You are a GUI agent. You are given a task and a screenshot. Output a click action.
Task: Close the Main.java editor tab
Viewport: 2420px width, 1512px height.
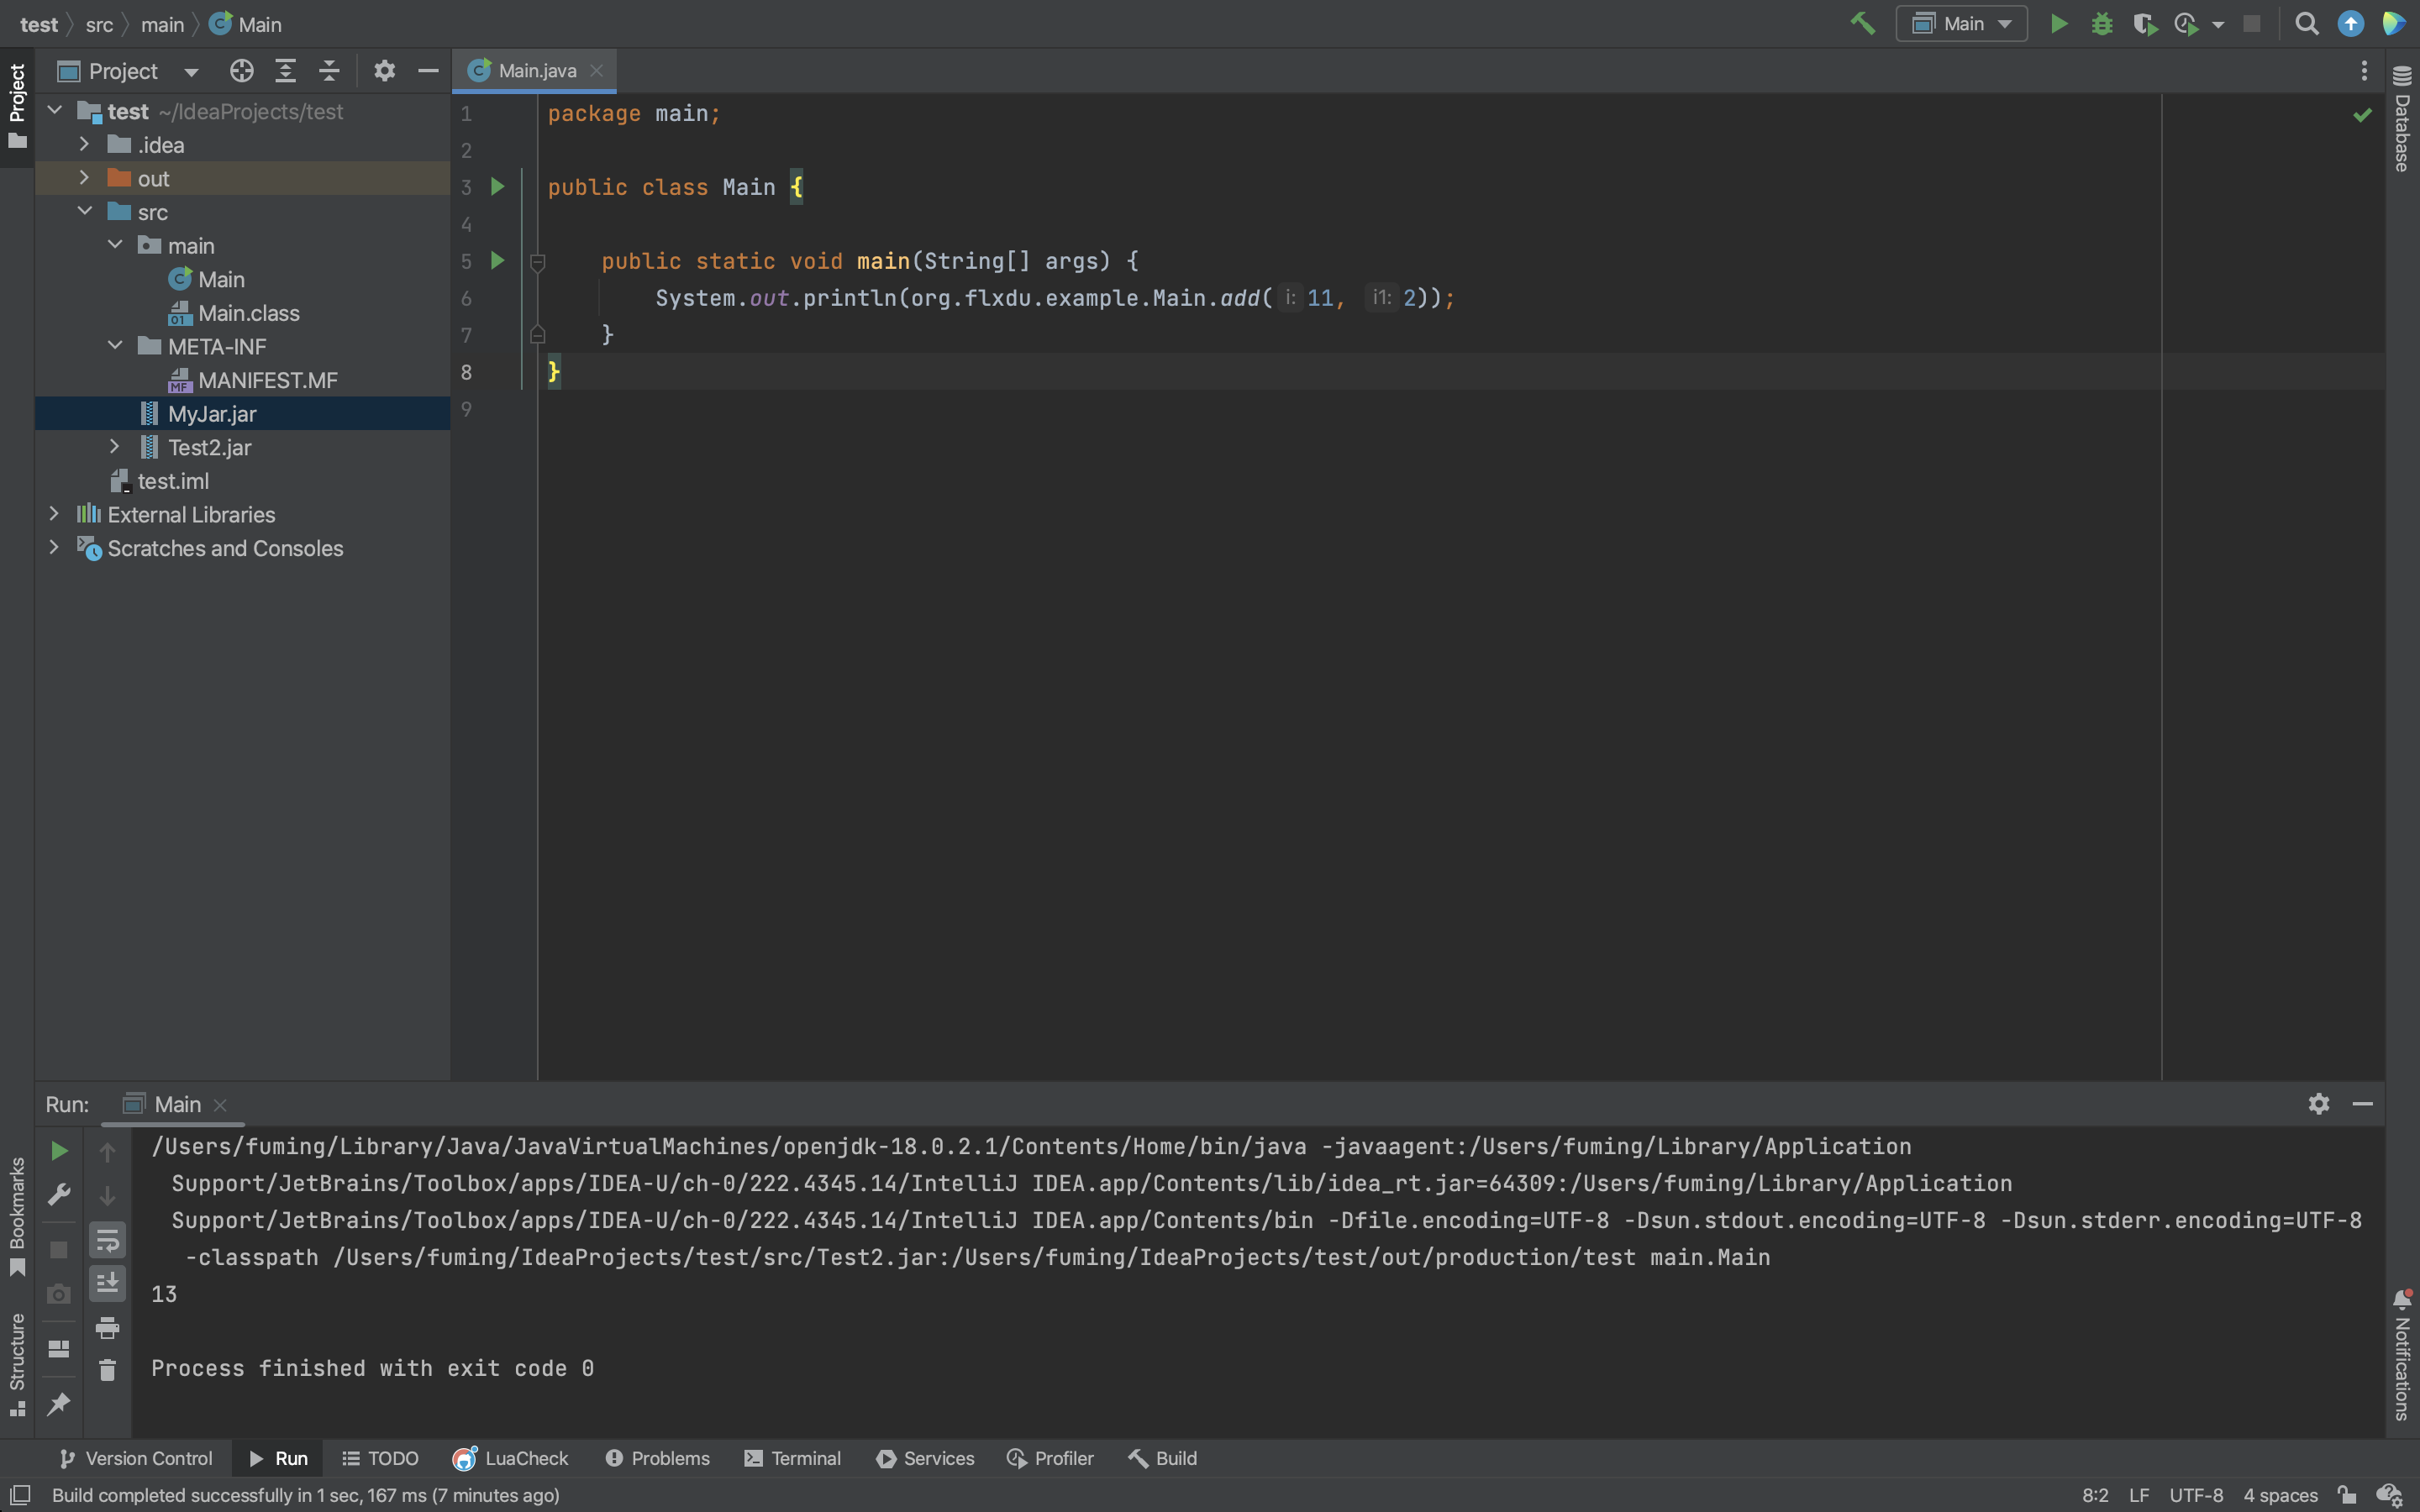pyautogui.click(x=597, y=70)
